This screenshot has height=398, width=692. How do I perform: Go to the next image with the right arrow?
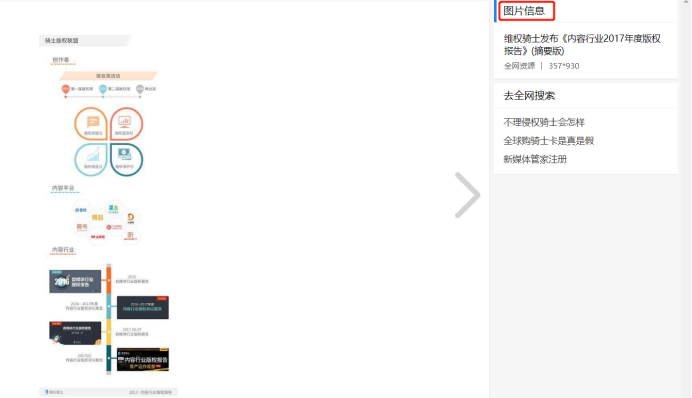pyautogui.click(x=468, y=195)
